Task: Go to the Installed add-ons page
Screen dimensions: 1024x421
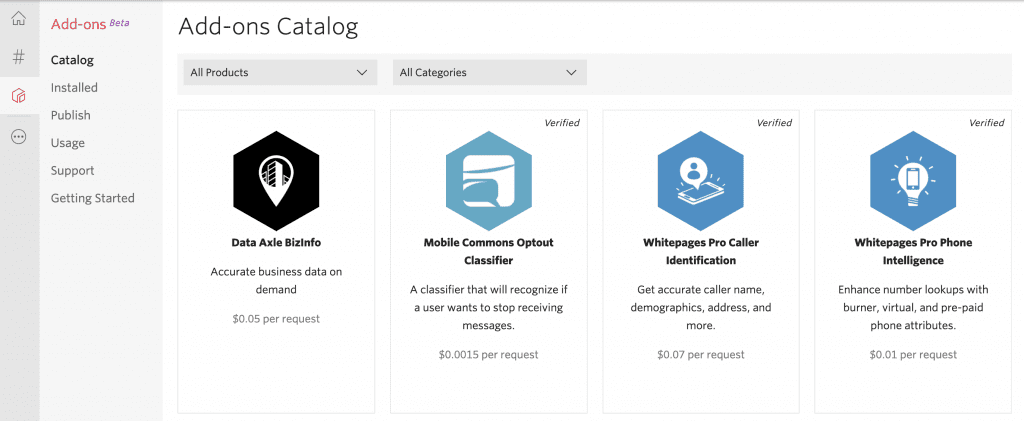Action: [x=74, y=88]
